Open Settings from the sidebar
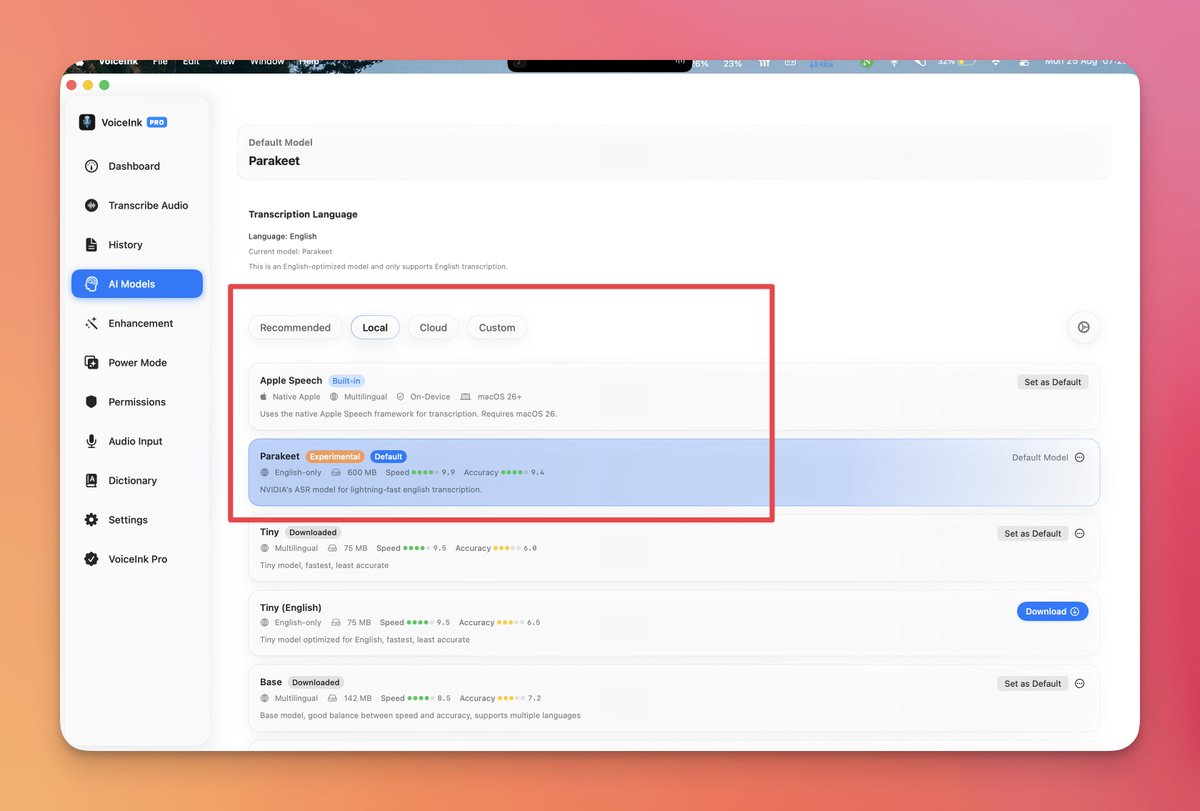1200x811 pixels. coord(136,520)
